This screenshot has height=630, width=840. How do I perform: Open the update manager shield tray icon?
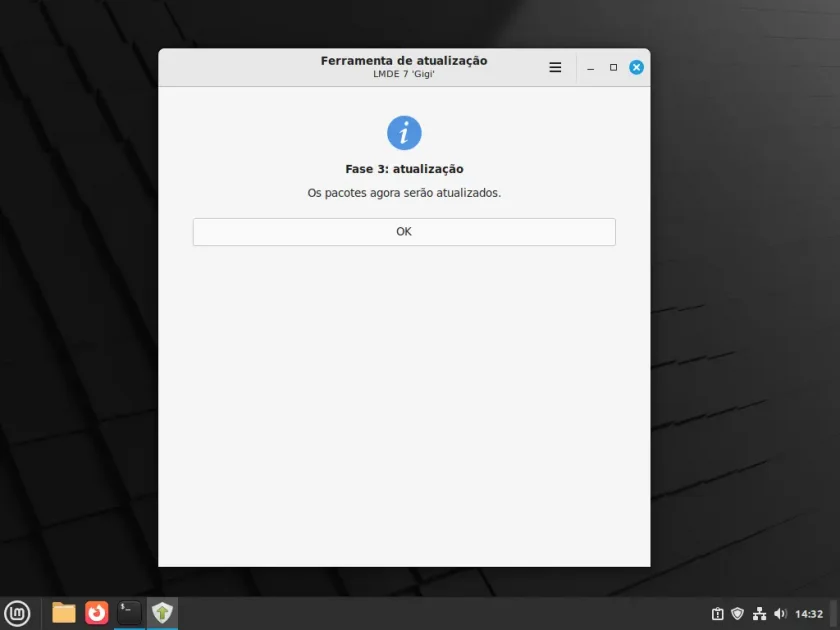point(738,614)
